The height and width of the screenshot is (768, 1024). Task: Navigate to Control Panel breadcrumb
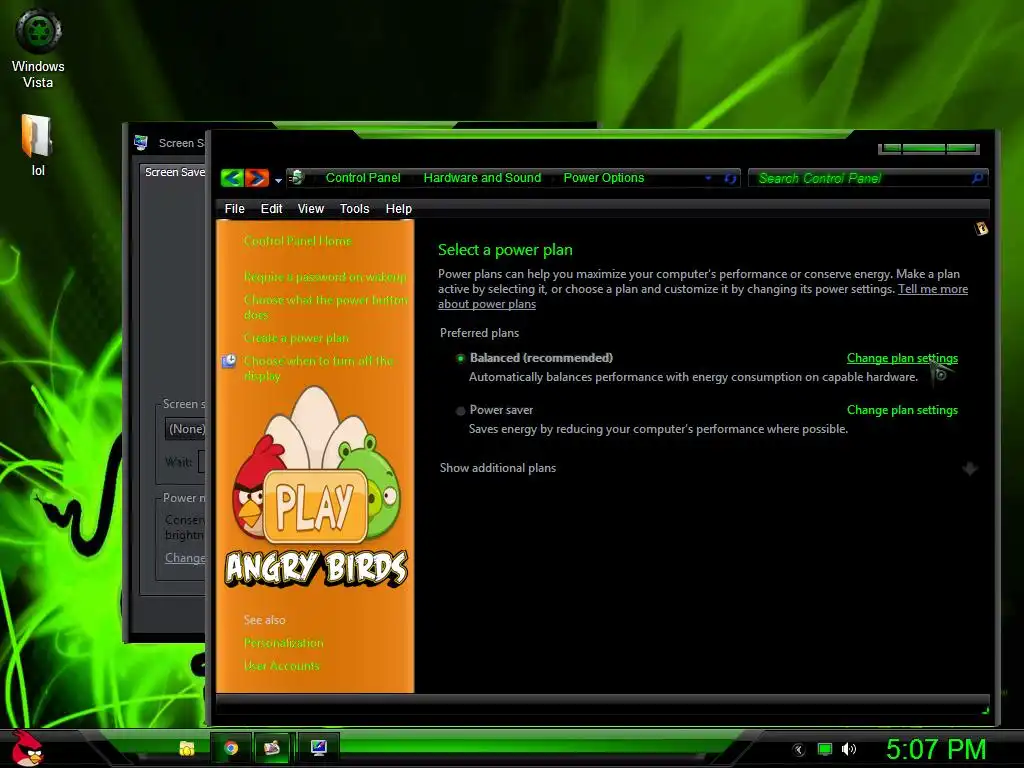click(x=363, y=178)
